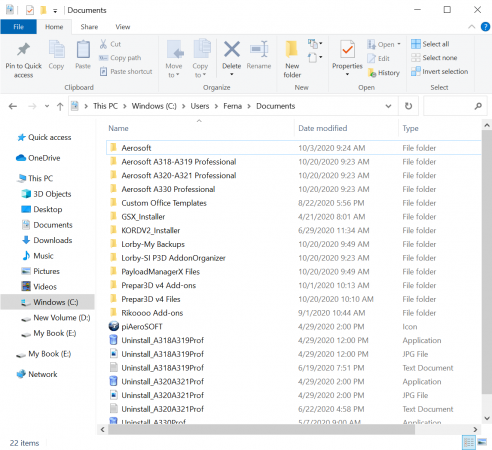This screenshot has height=450, width=492.
Task: Refresh the current folder
Action: click(408, 106)
